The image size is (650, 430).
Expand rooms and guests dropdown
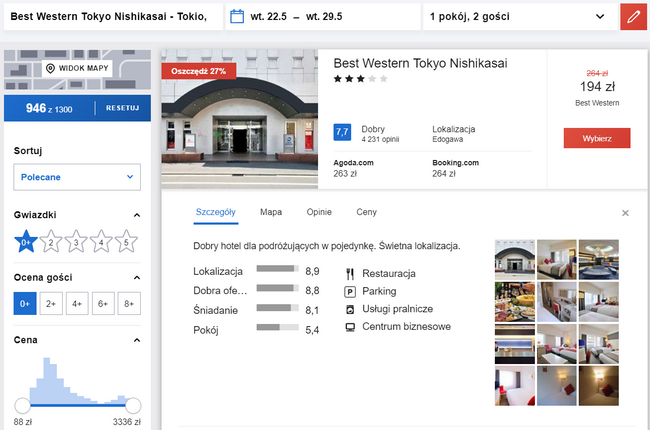pos(520,17)
